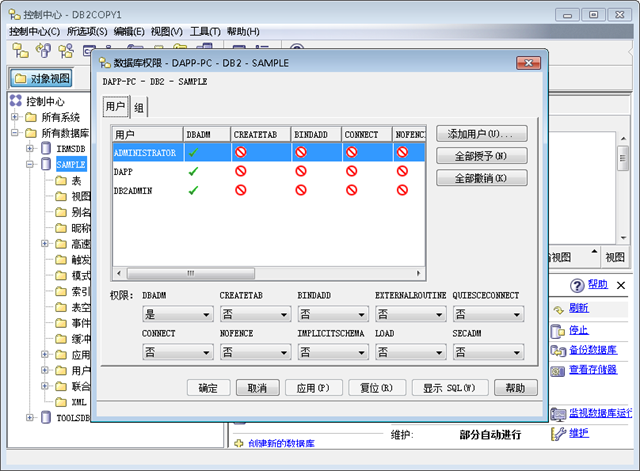Click the right arrow of table scrollbar
Screen dimensions: 640x471
[418, 273]
